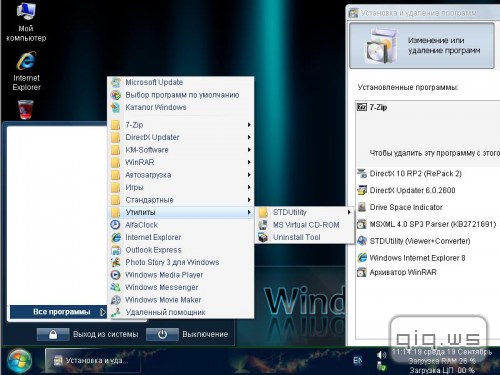The image size is (500, 375).
Task: Click the 7-Zip icon in installed programs
Action: [362, 107]
